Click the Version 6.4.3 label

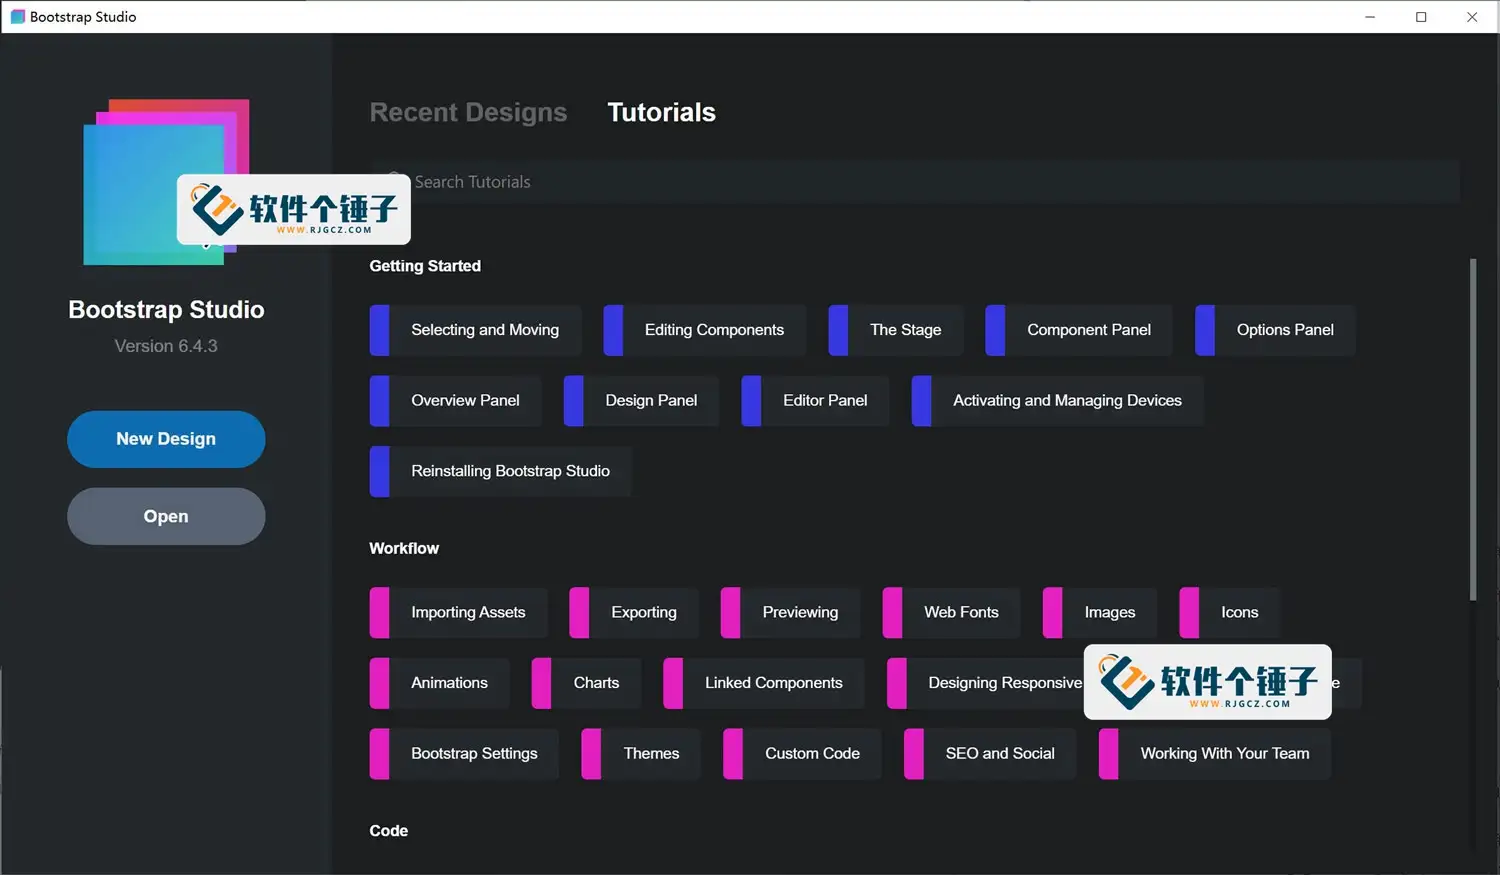pos(166,346)
